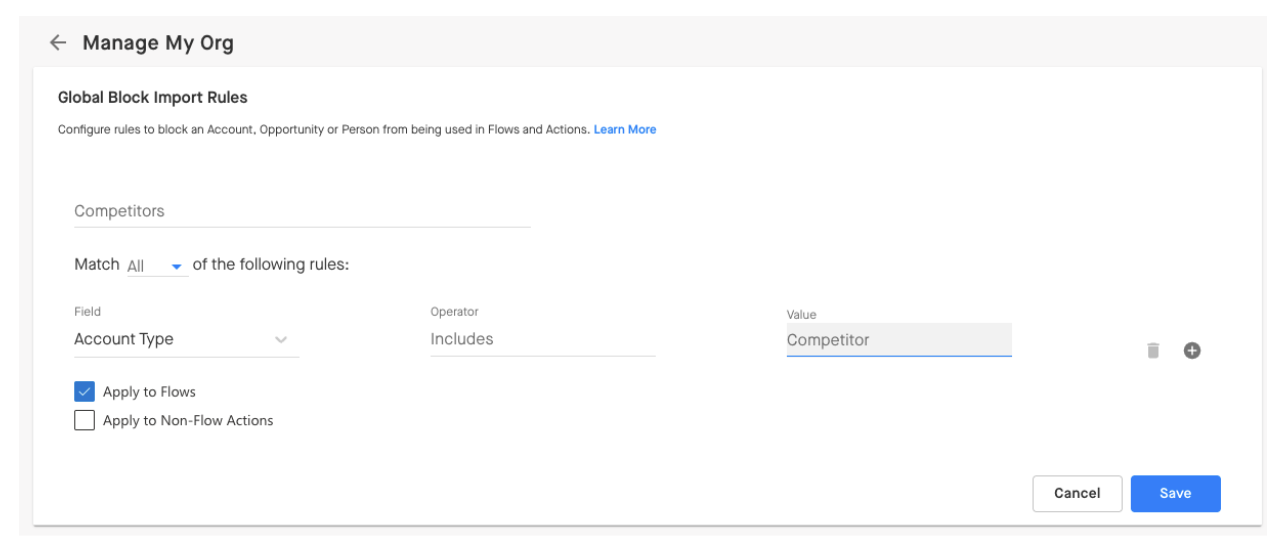Click the Includes operator field

543,339
